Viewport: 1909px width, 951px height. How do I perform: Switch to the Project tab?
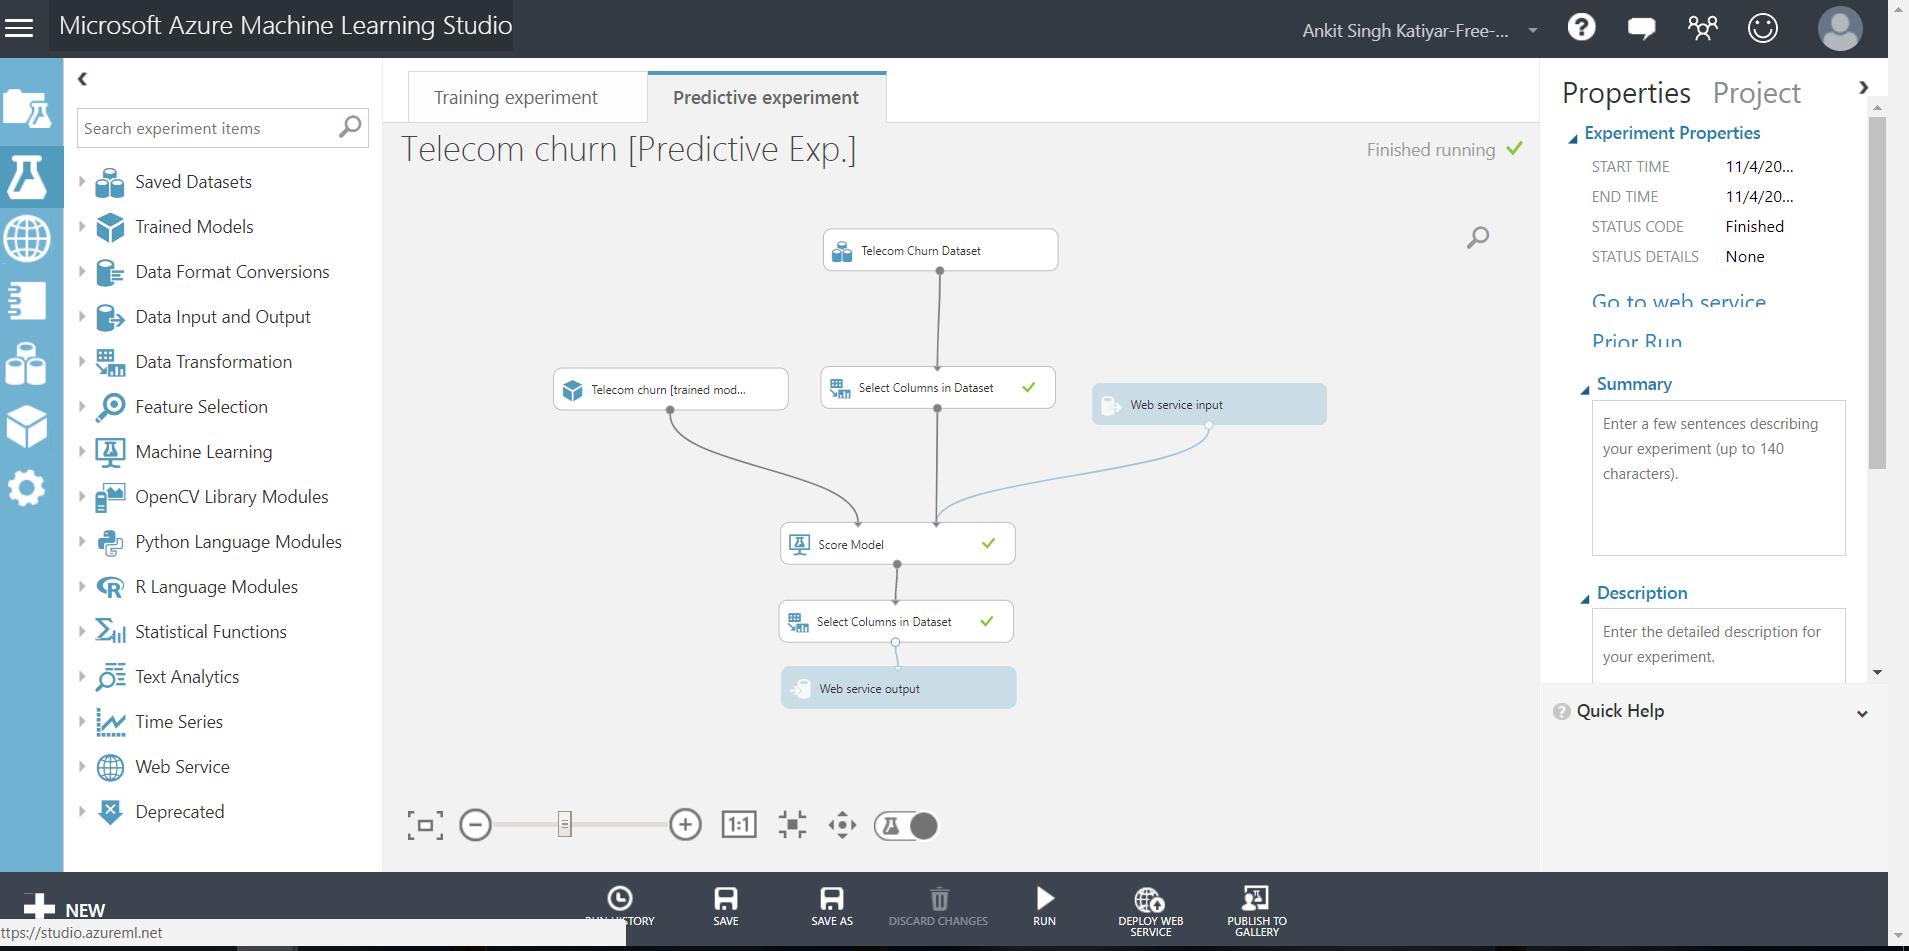coord(1756,93)
